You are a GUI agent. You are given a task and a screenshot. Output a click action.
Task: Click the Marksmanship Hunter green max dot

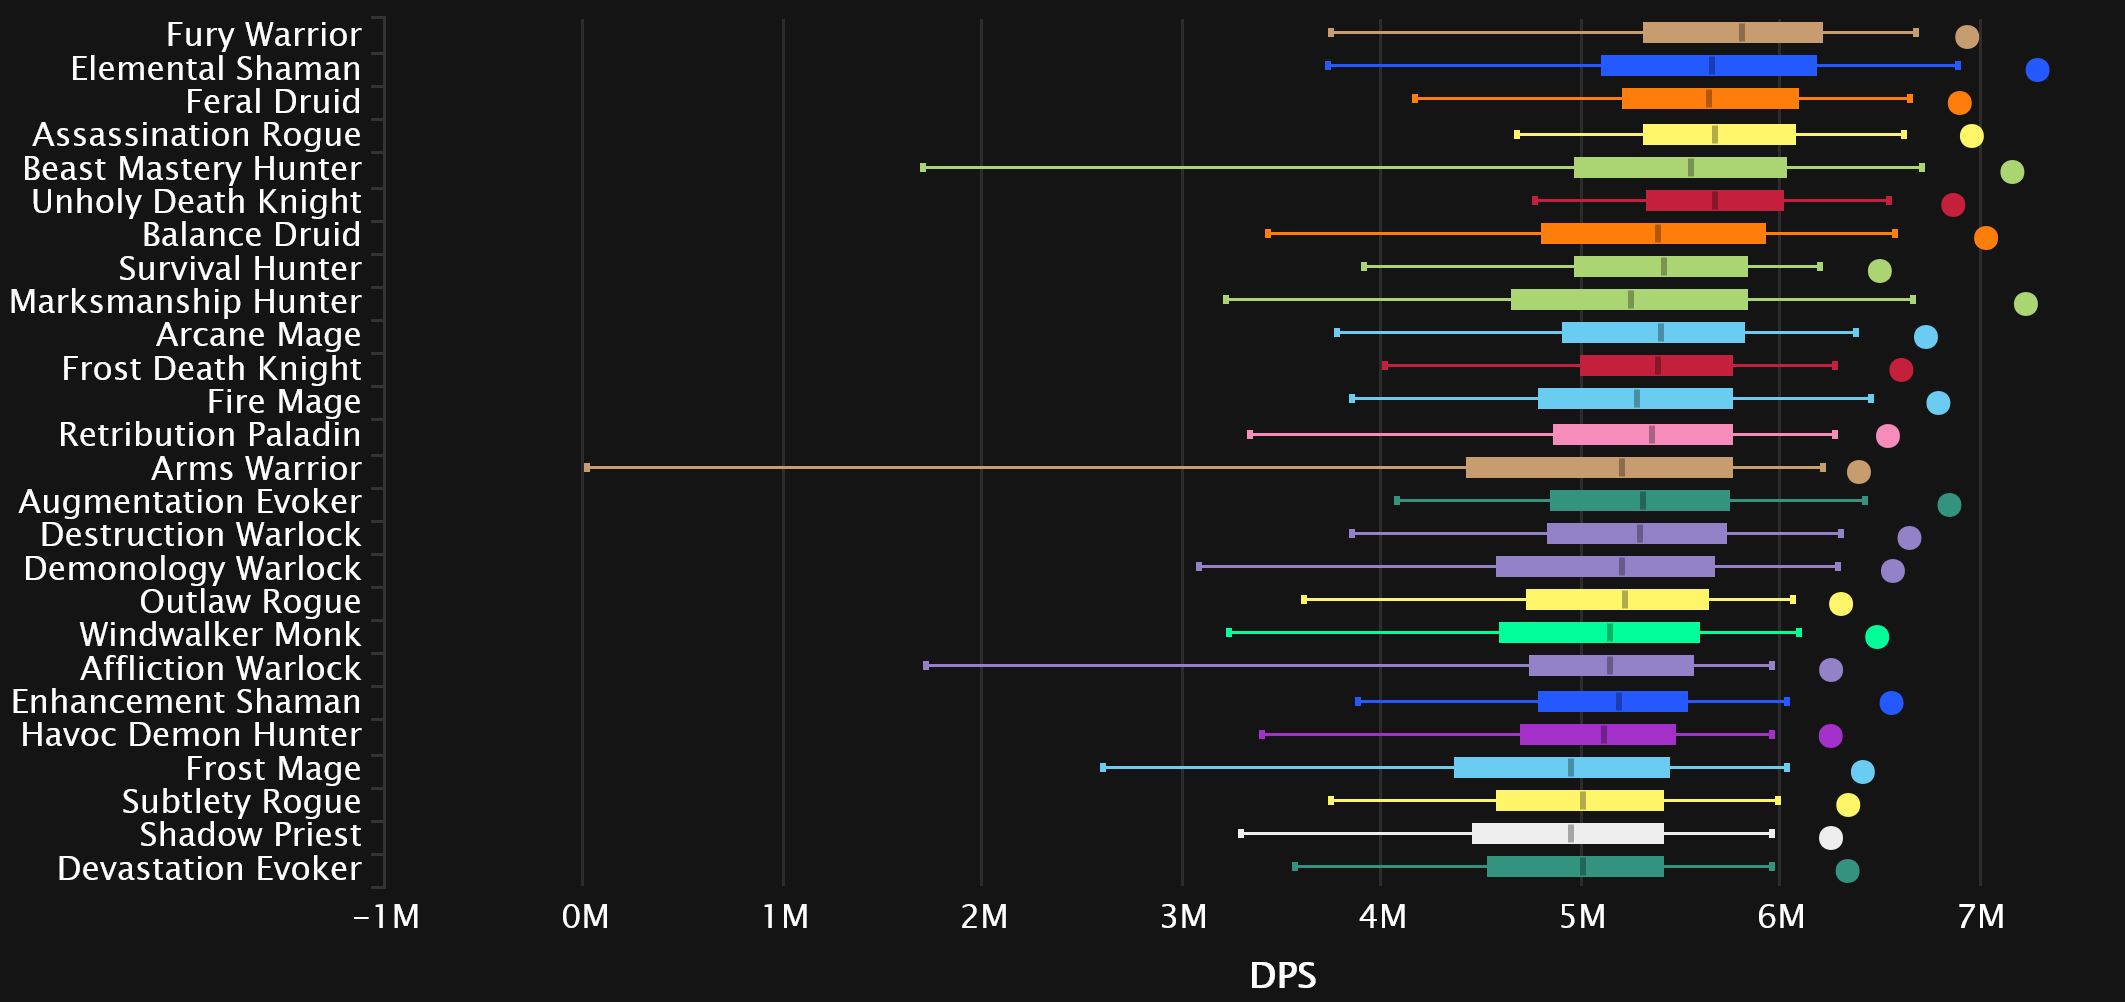point(2025,304)
